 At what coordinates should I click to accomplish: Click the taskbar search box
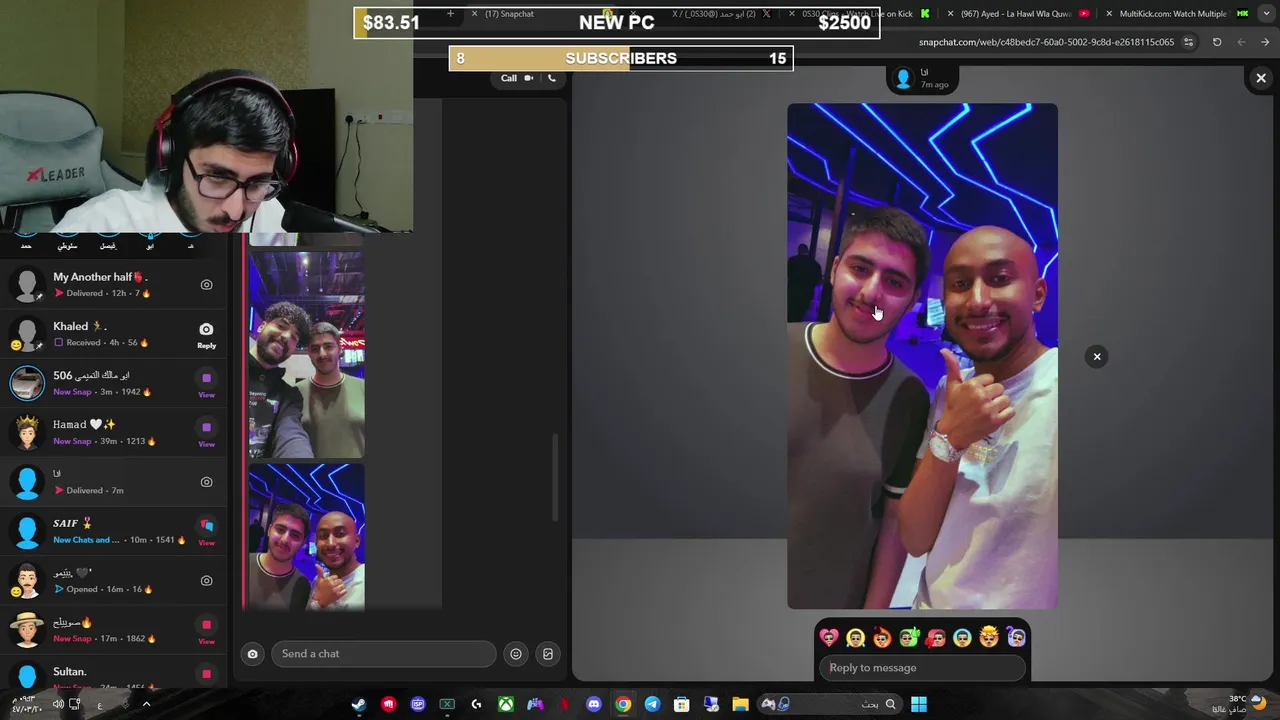829,704
